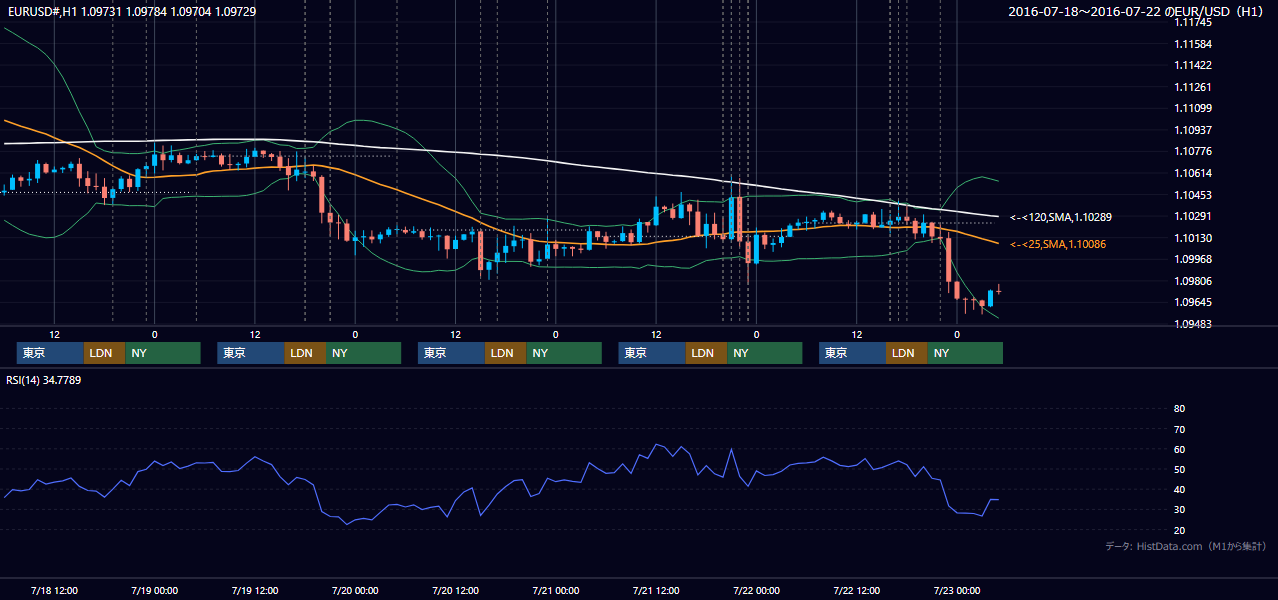Select the 1.10291 price axis label

1193,216
